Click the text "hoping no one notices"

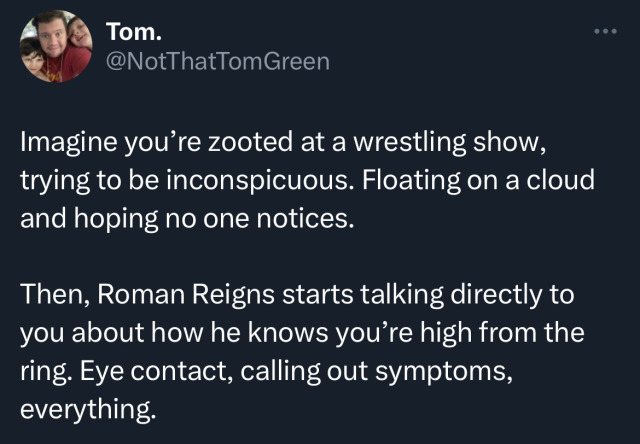[x=212, y=218]
